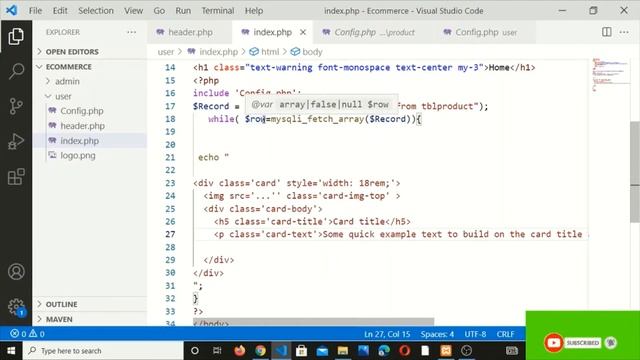Open the File menu

[x=35, y=11]
